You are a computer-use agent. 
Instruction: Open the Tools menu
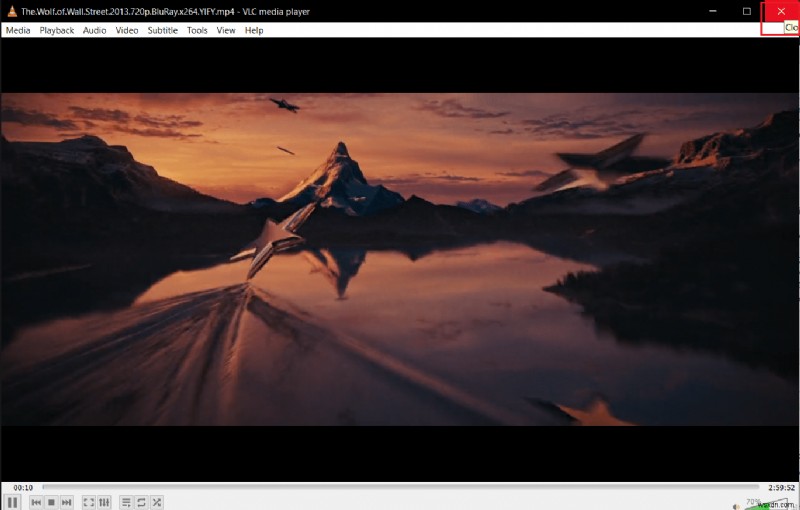(197, 30)
